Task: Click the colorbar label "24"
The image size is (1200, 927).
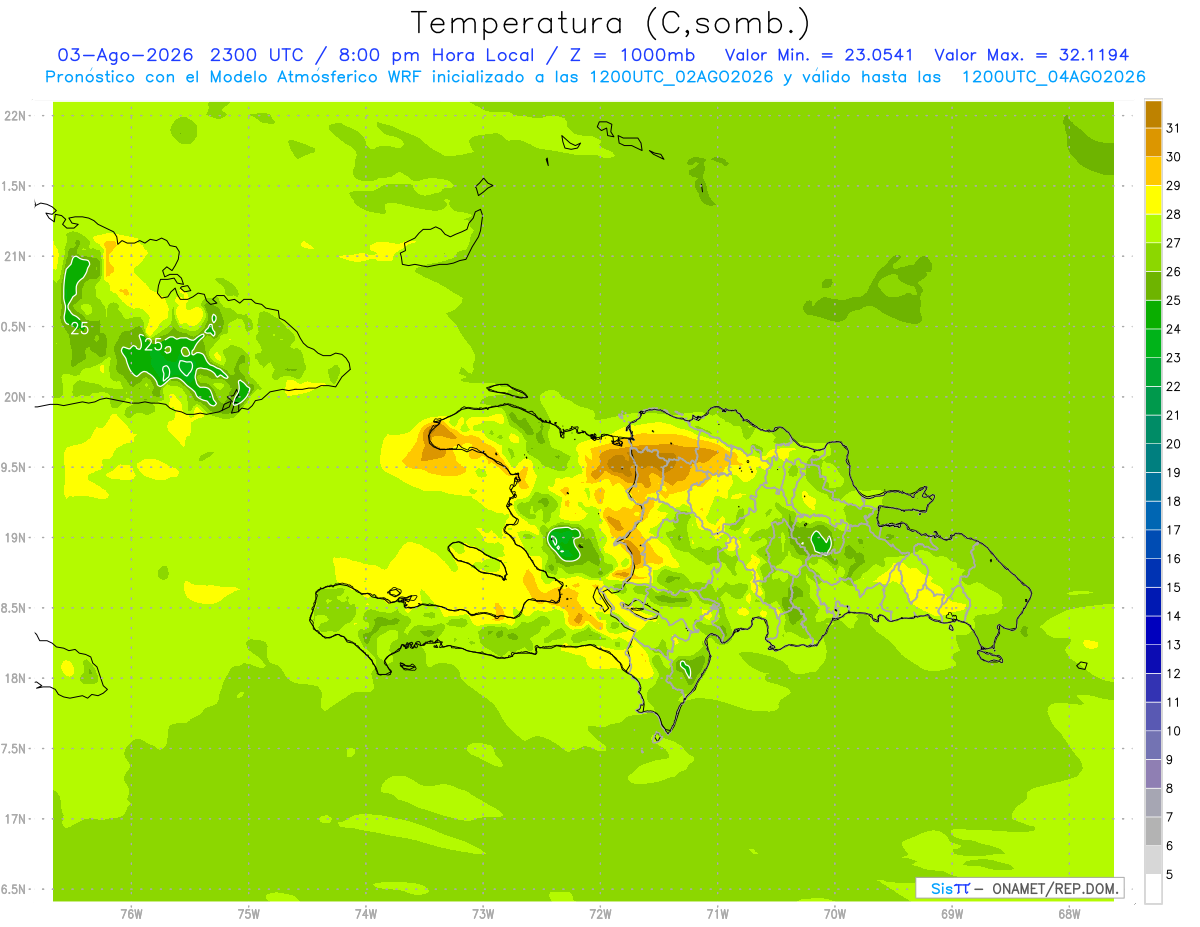Action: [x=1174, y=329]
